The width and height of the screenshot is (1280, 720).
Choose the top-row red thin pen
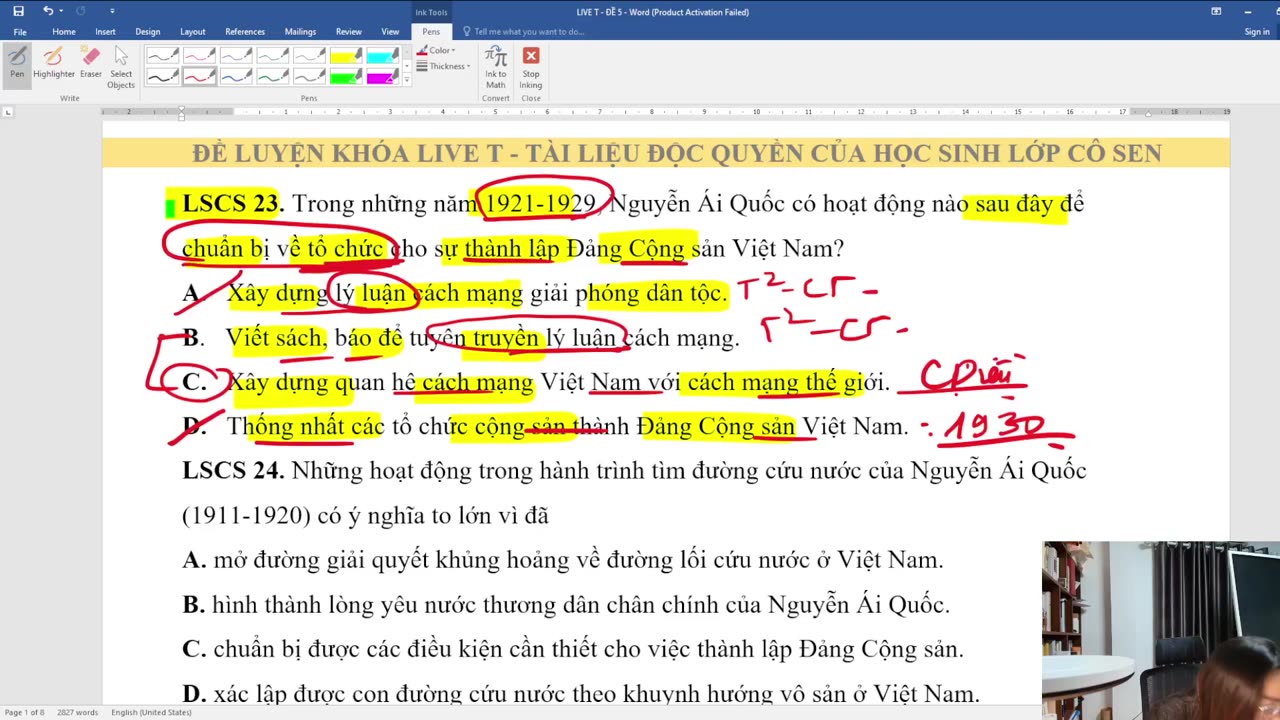199,56
